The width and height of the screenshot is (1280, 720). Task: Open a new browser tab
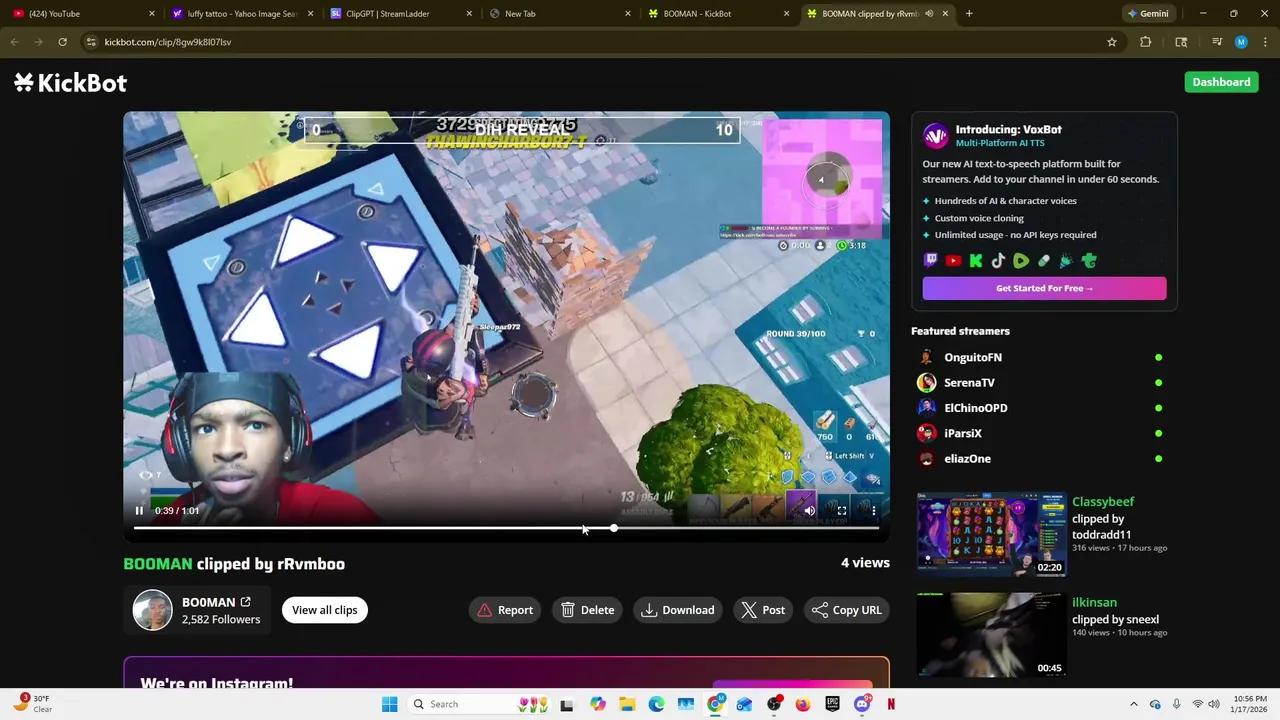click(969, 14)
